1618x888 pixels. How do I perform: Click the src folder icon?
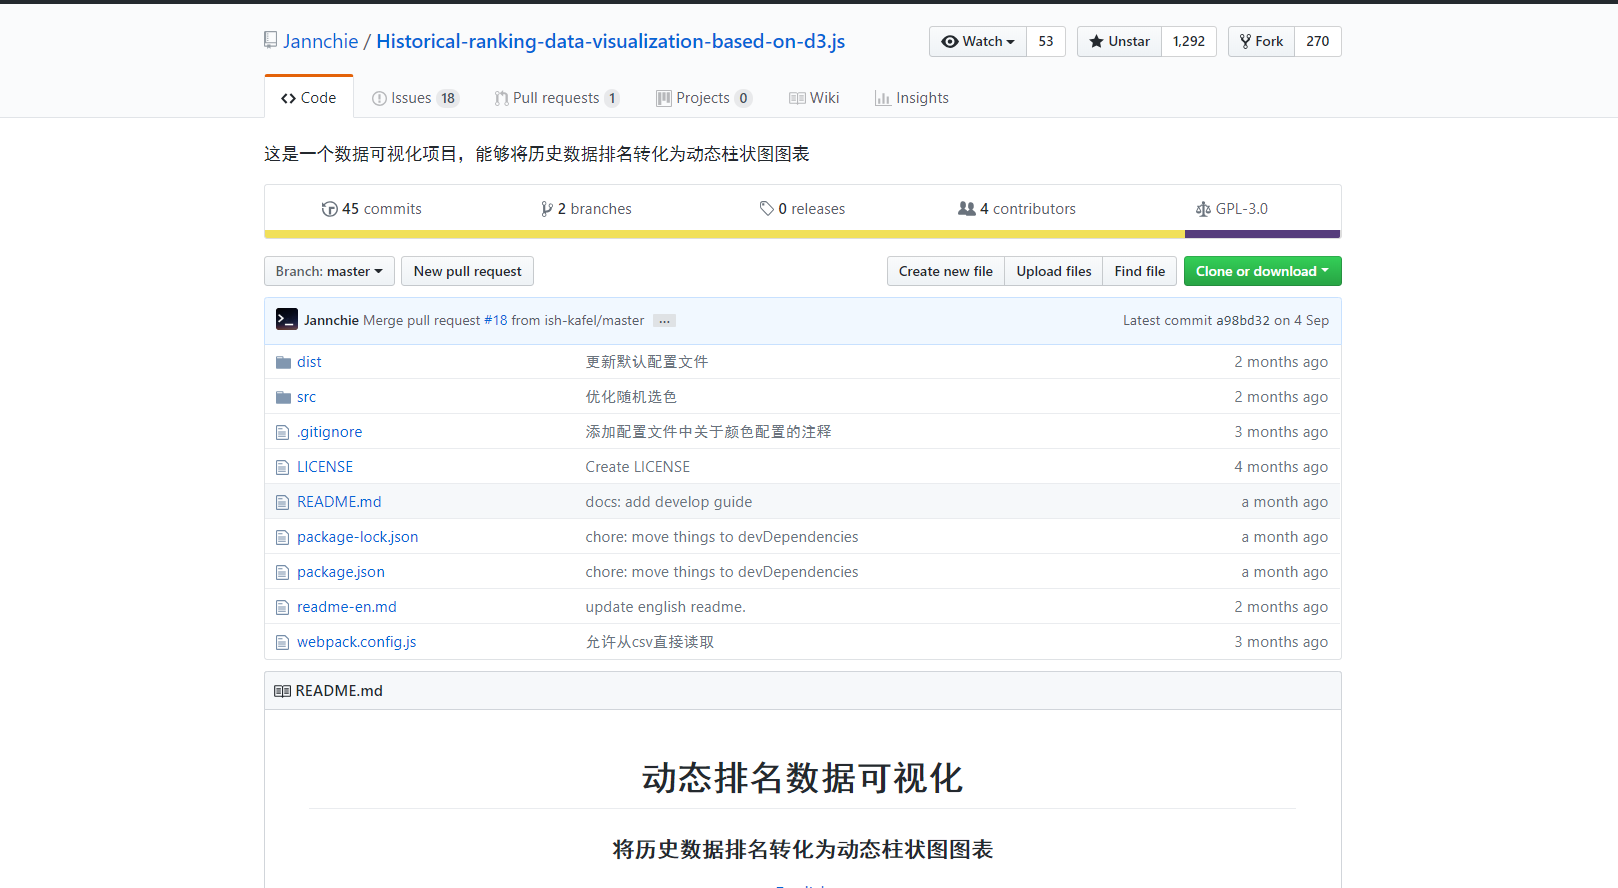tap(283, 397)
